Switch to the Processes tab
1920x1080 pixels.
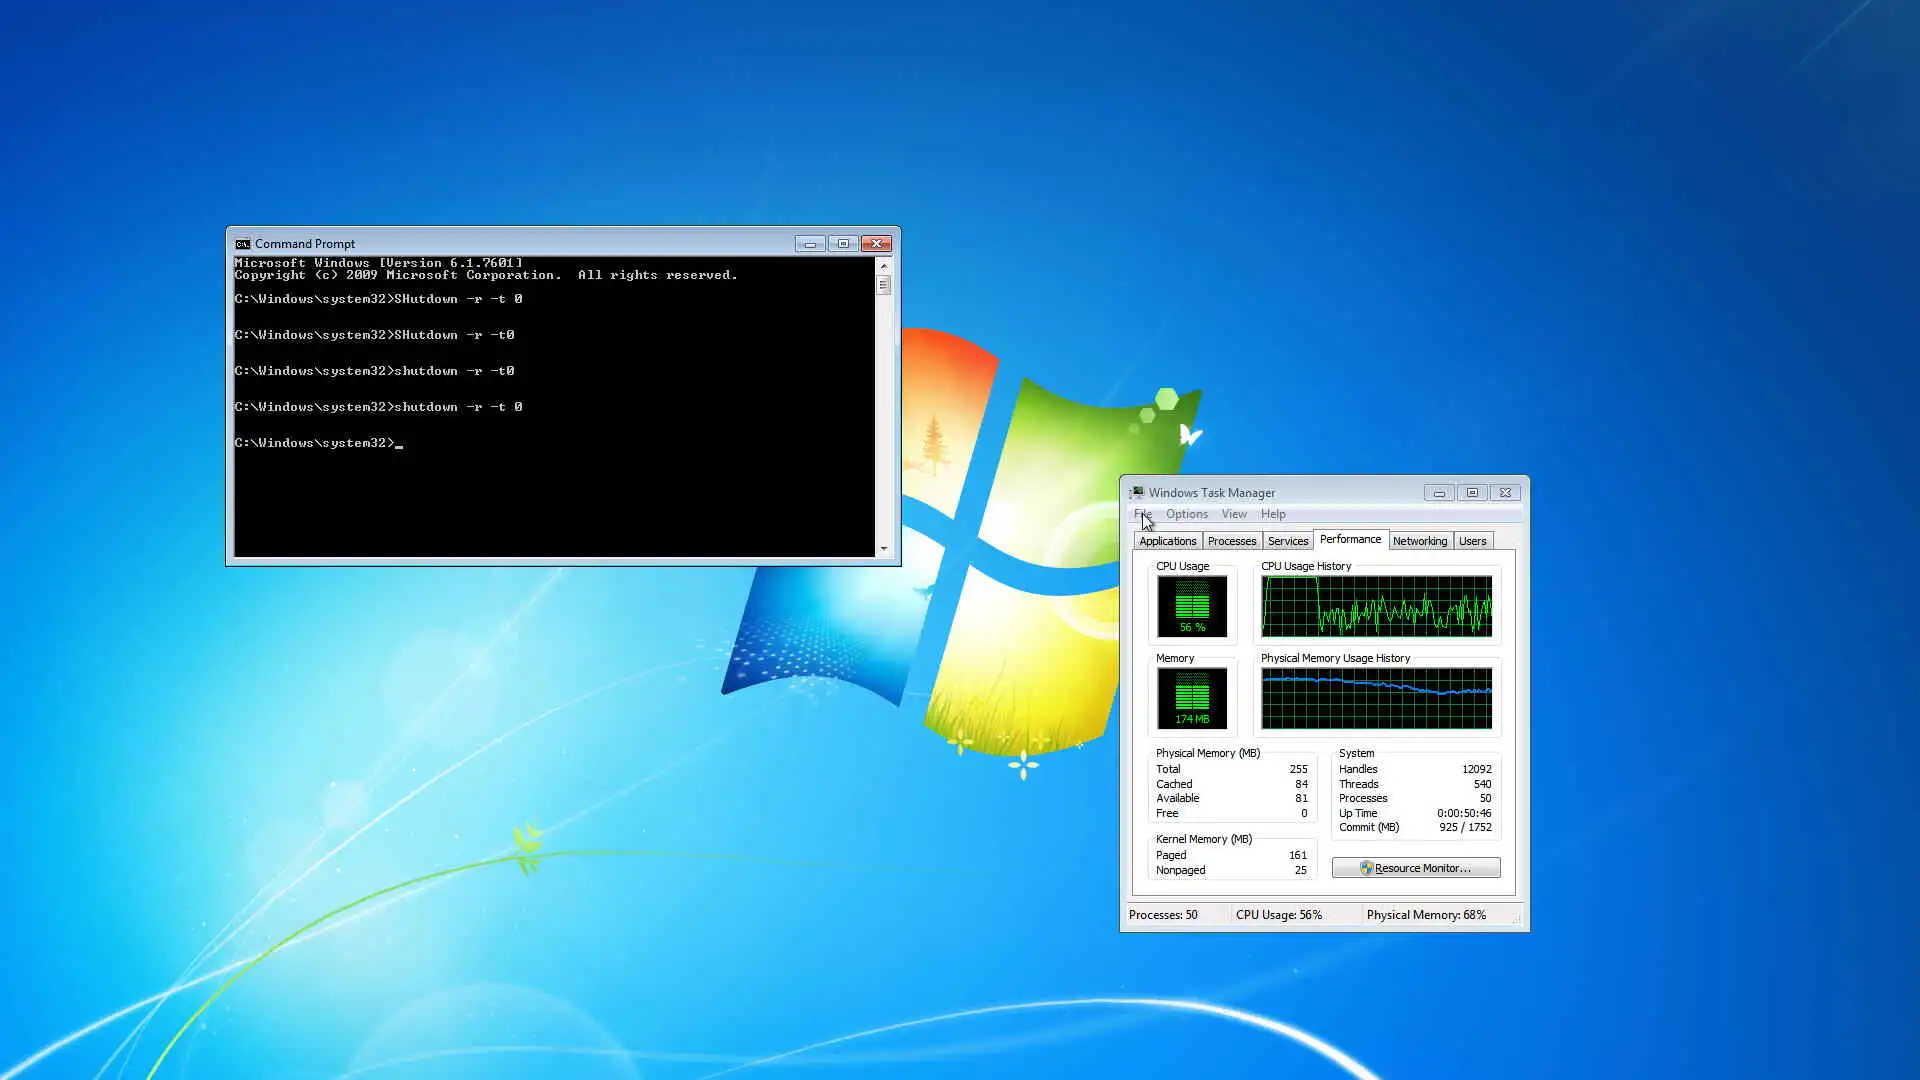(x=1231, y=541)
